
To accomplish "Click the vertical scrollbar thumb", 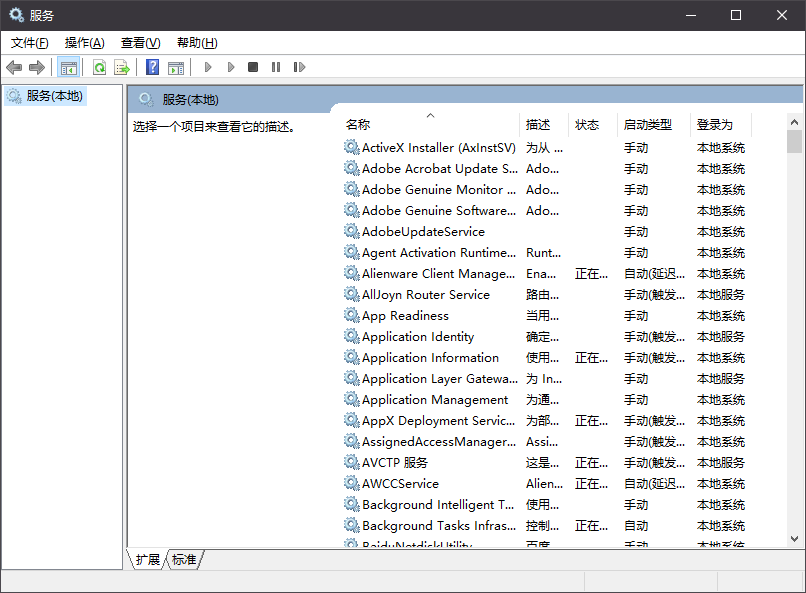I will click(x=794, y=142).
